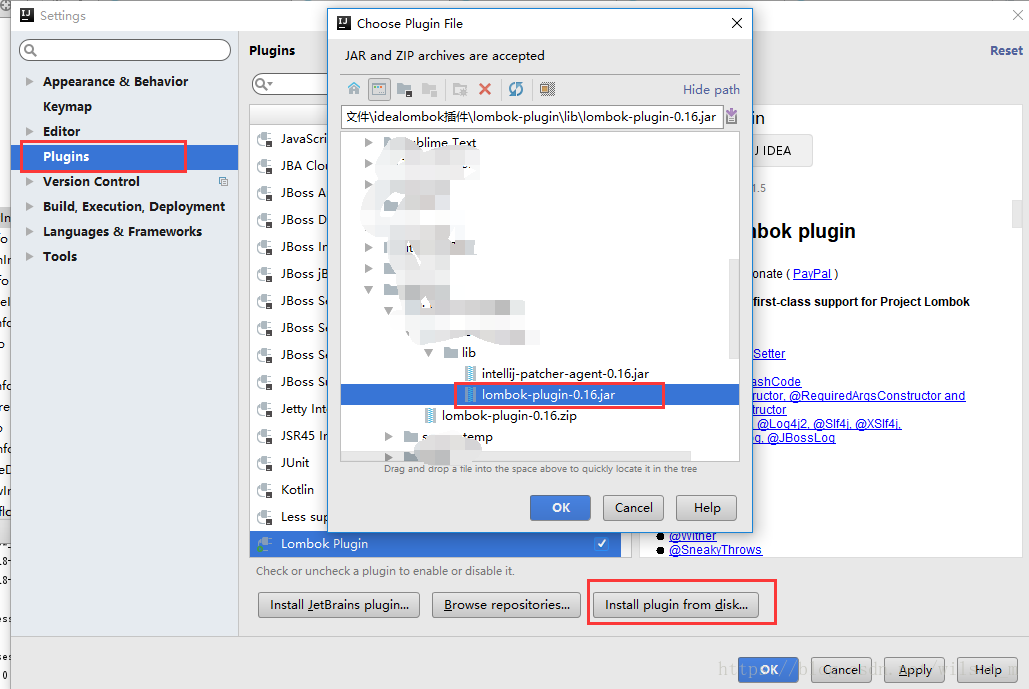Click the Less support plugin icon

pos(264,517)
